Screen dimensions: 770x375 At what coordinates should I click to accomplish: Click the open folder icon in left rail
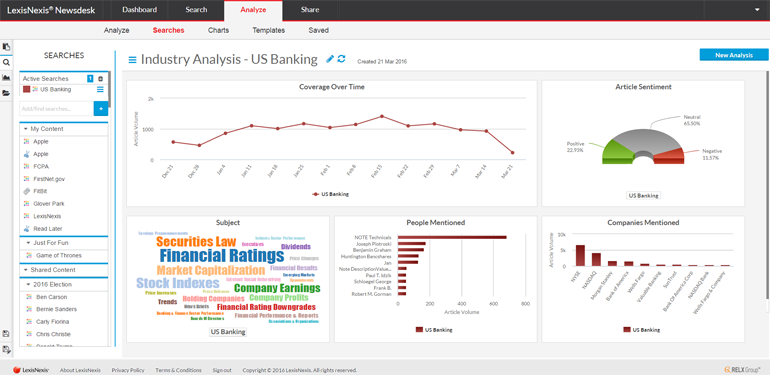tap(6, 93)
